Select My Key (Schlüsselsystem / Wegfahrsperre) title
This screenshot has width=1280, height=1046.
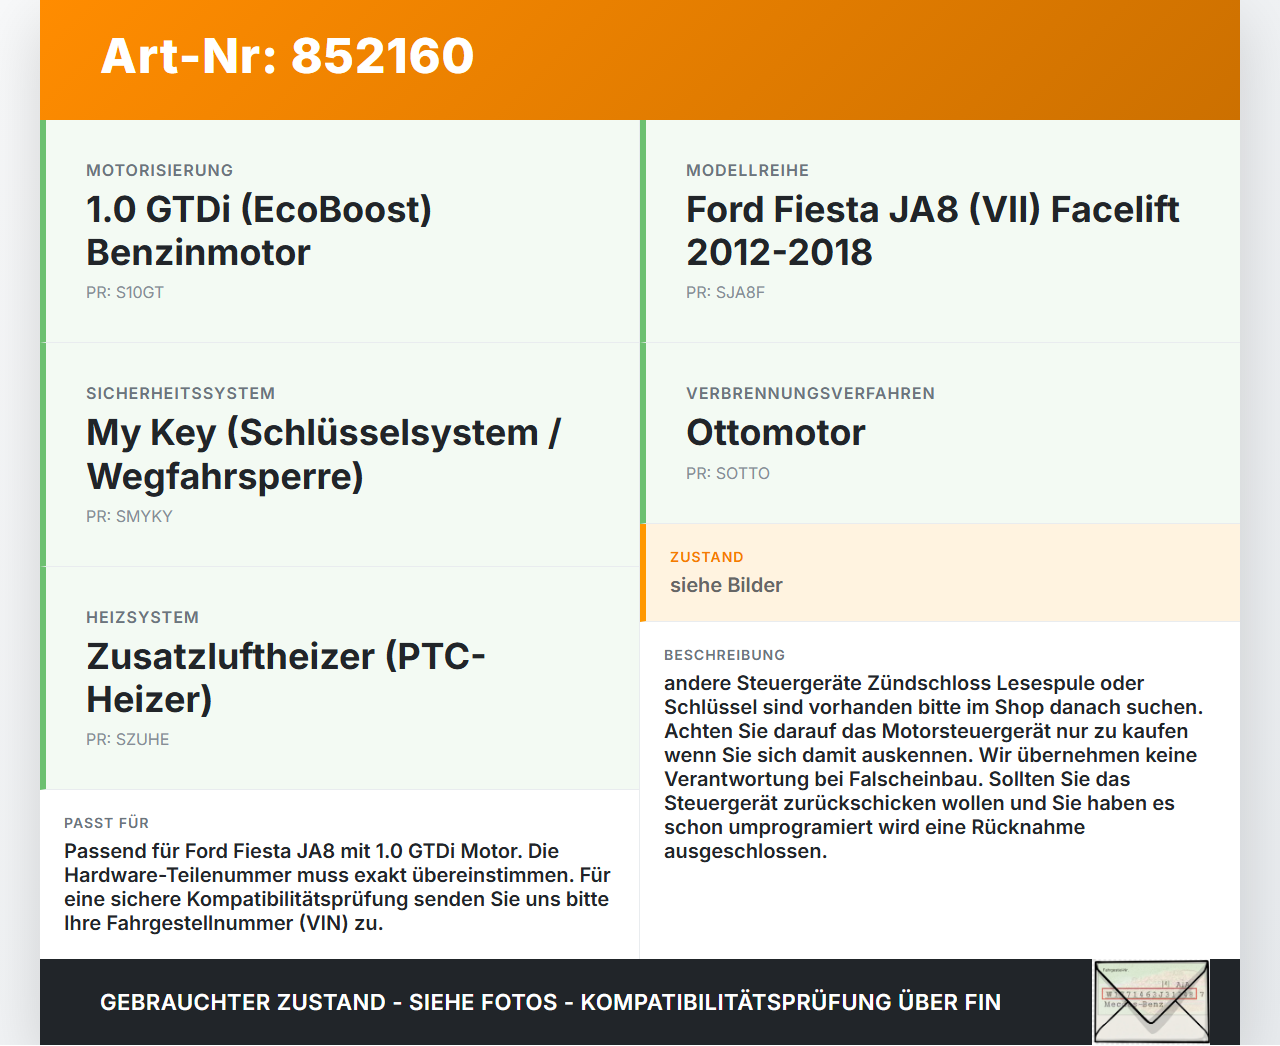pyautogui.click(x=324, y=454)
